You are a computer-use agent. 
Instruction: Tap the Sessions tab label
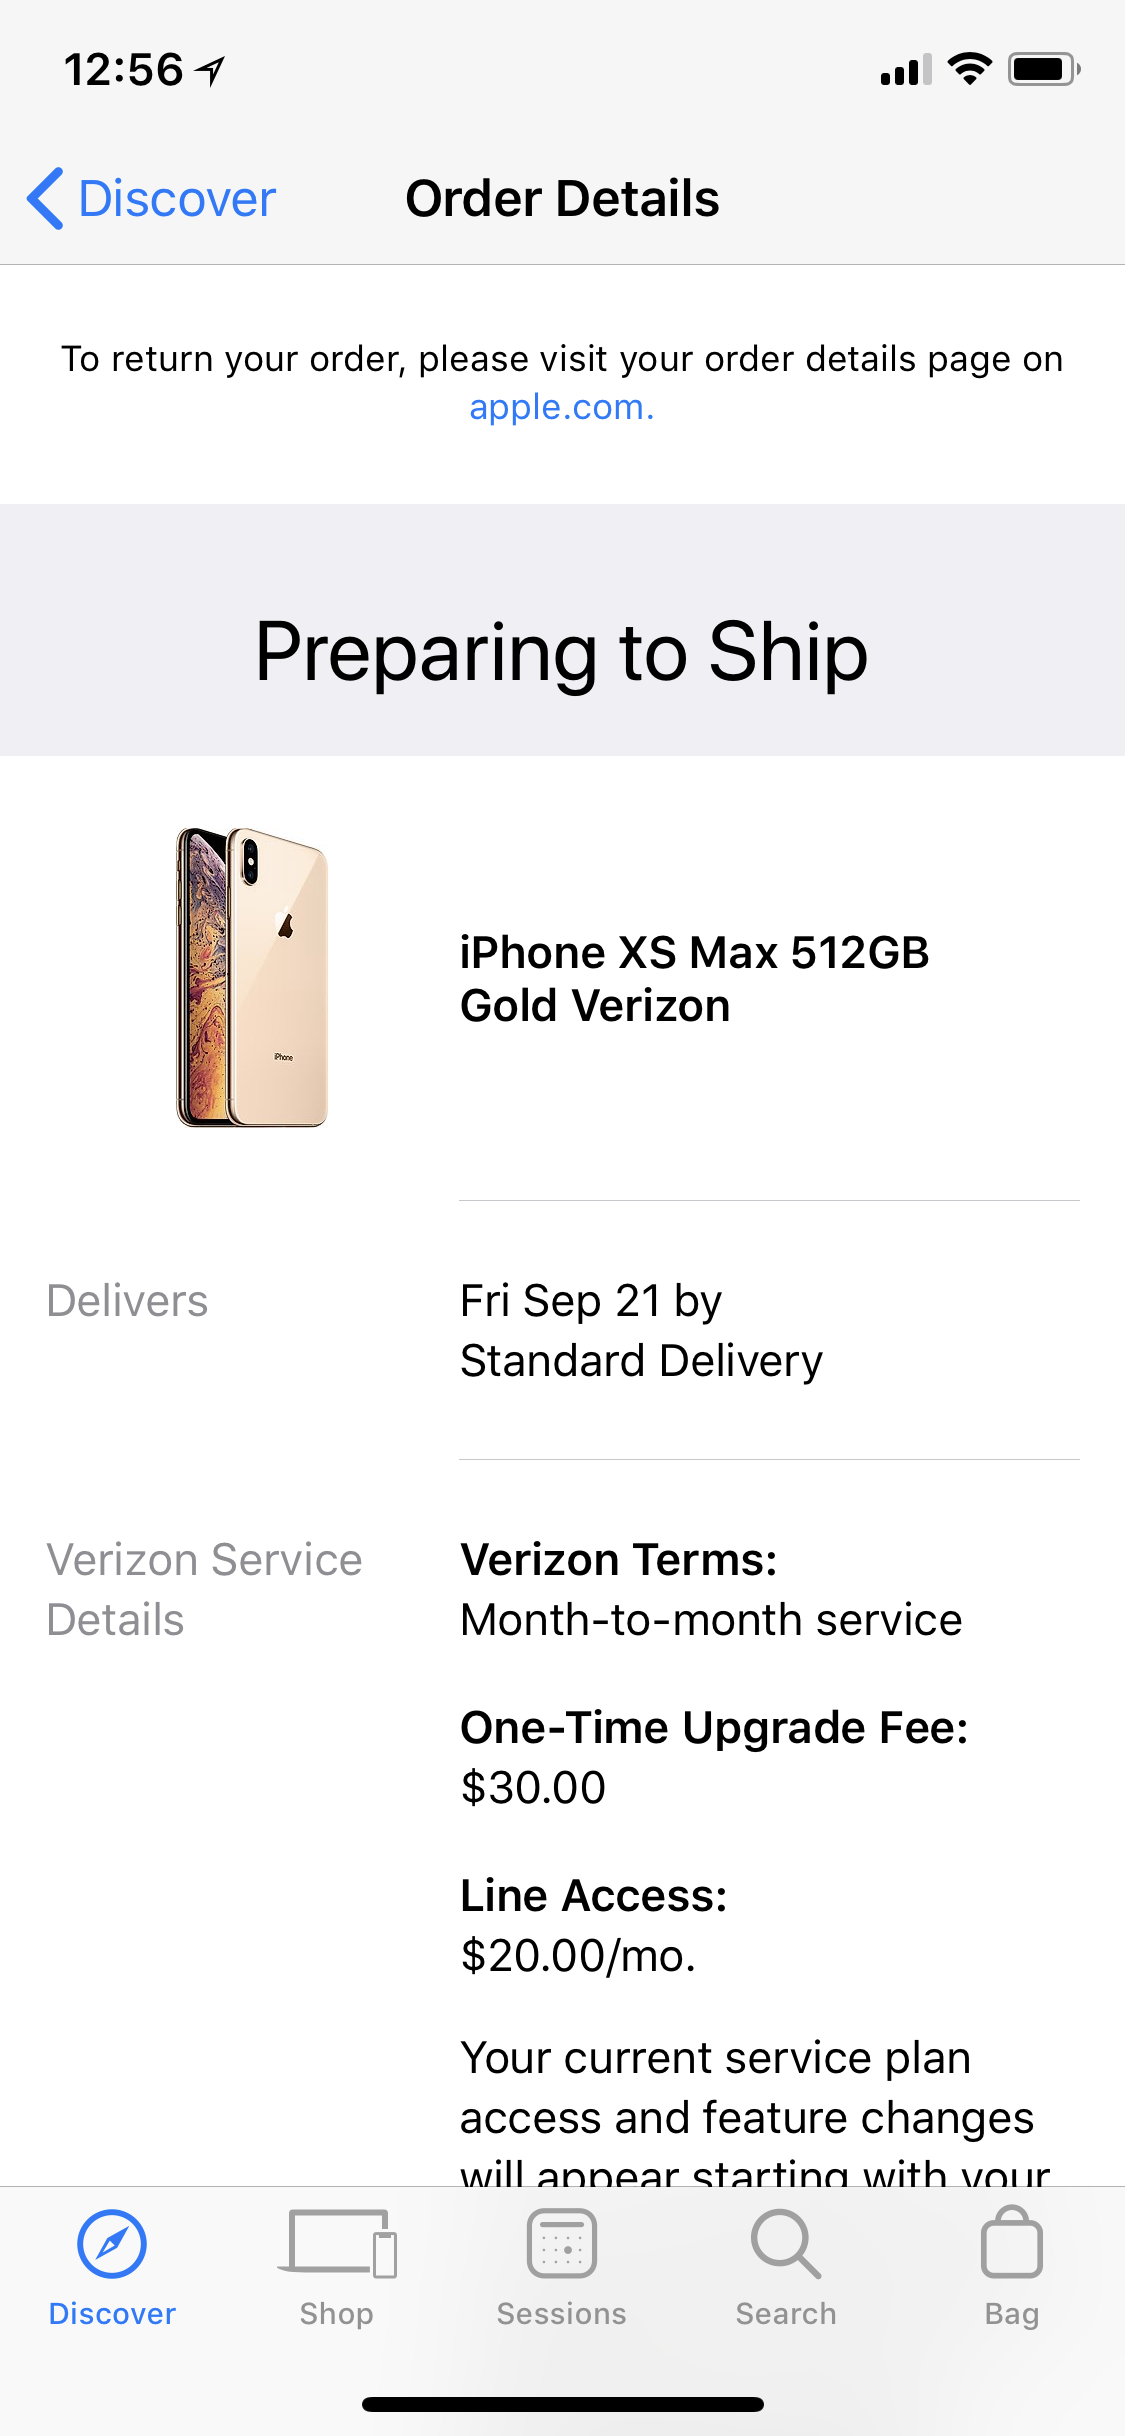tap(562, 2314)
